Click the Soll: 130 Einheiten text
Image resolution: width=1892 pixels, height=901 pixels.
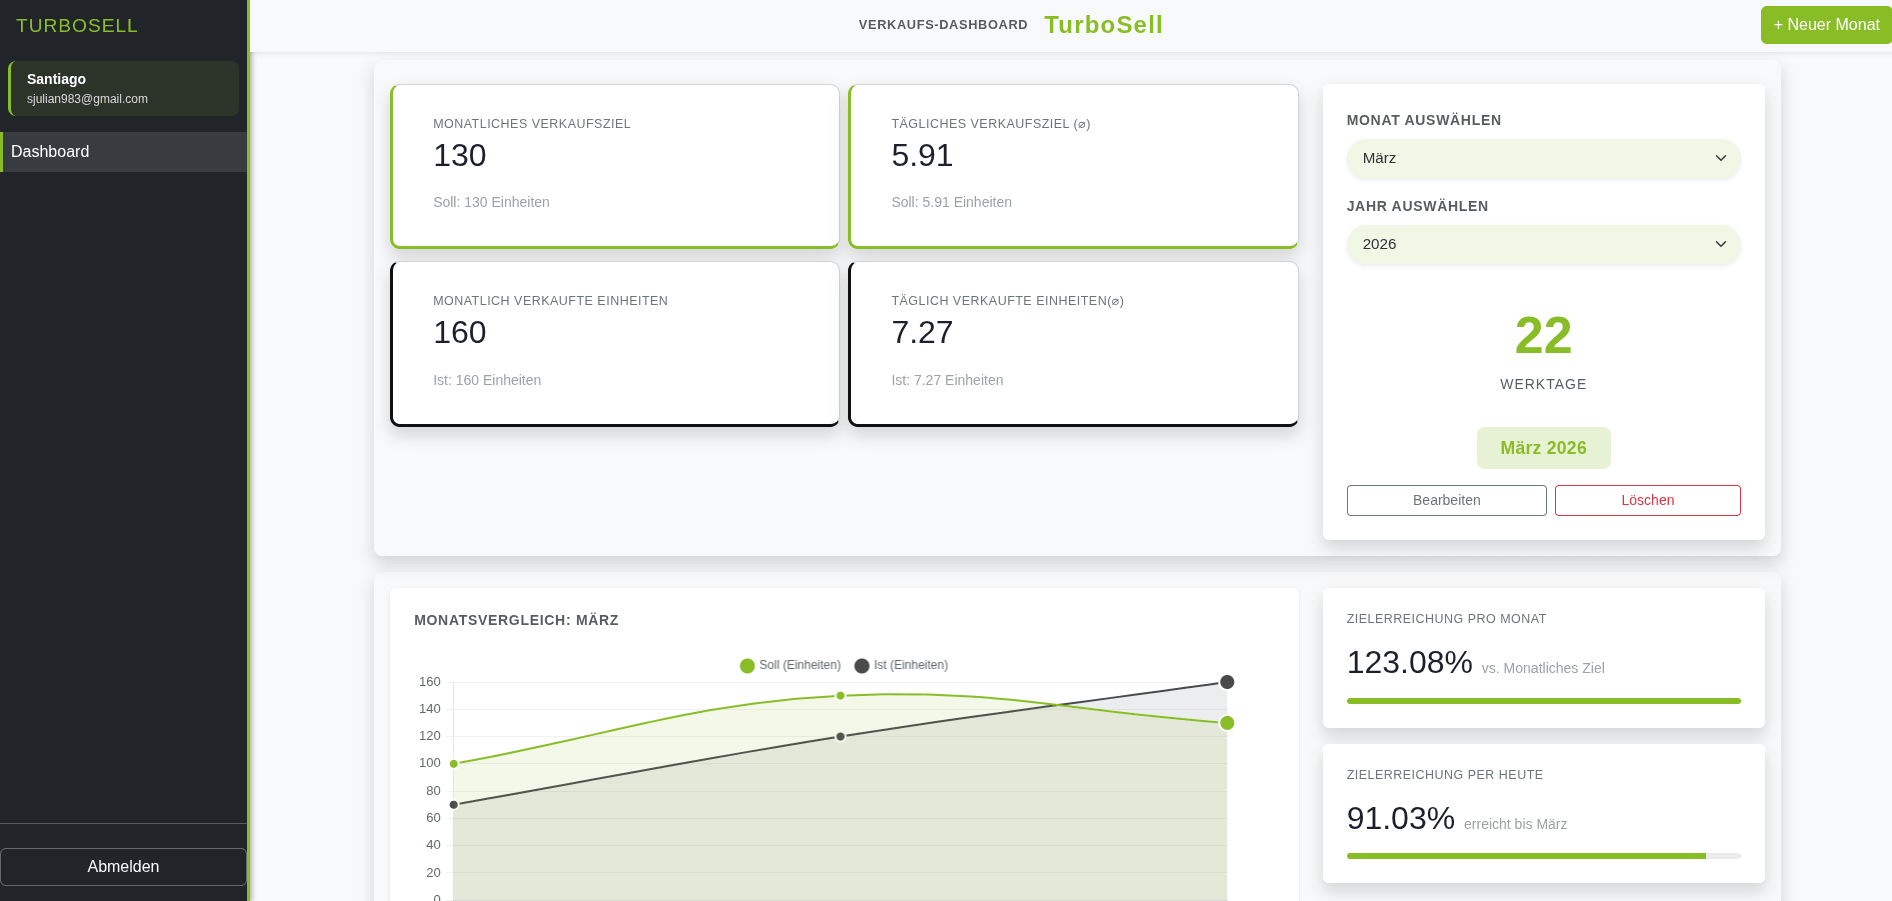tap(491, 203)
